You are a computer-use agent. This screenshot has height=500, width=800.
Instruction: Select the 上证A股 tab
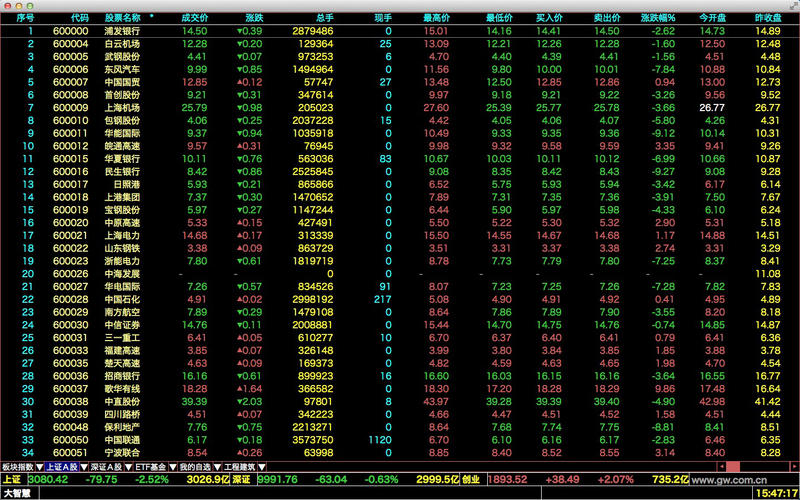pos(62,467)
